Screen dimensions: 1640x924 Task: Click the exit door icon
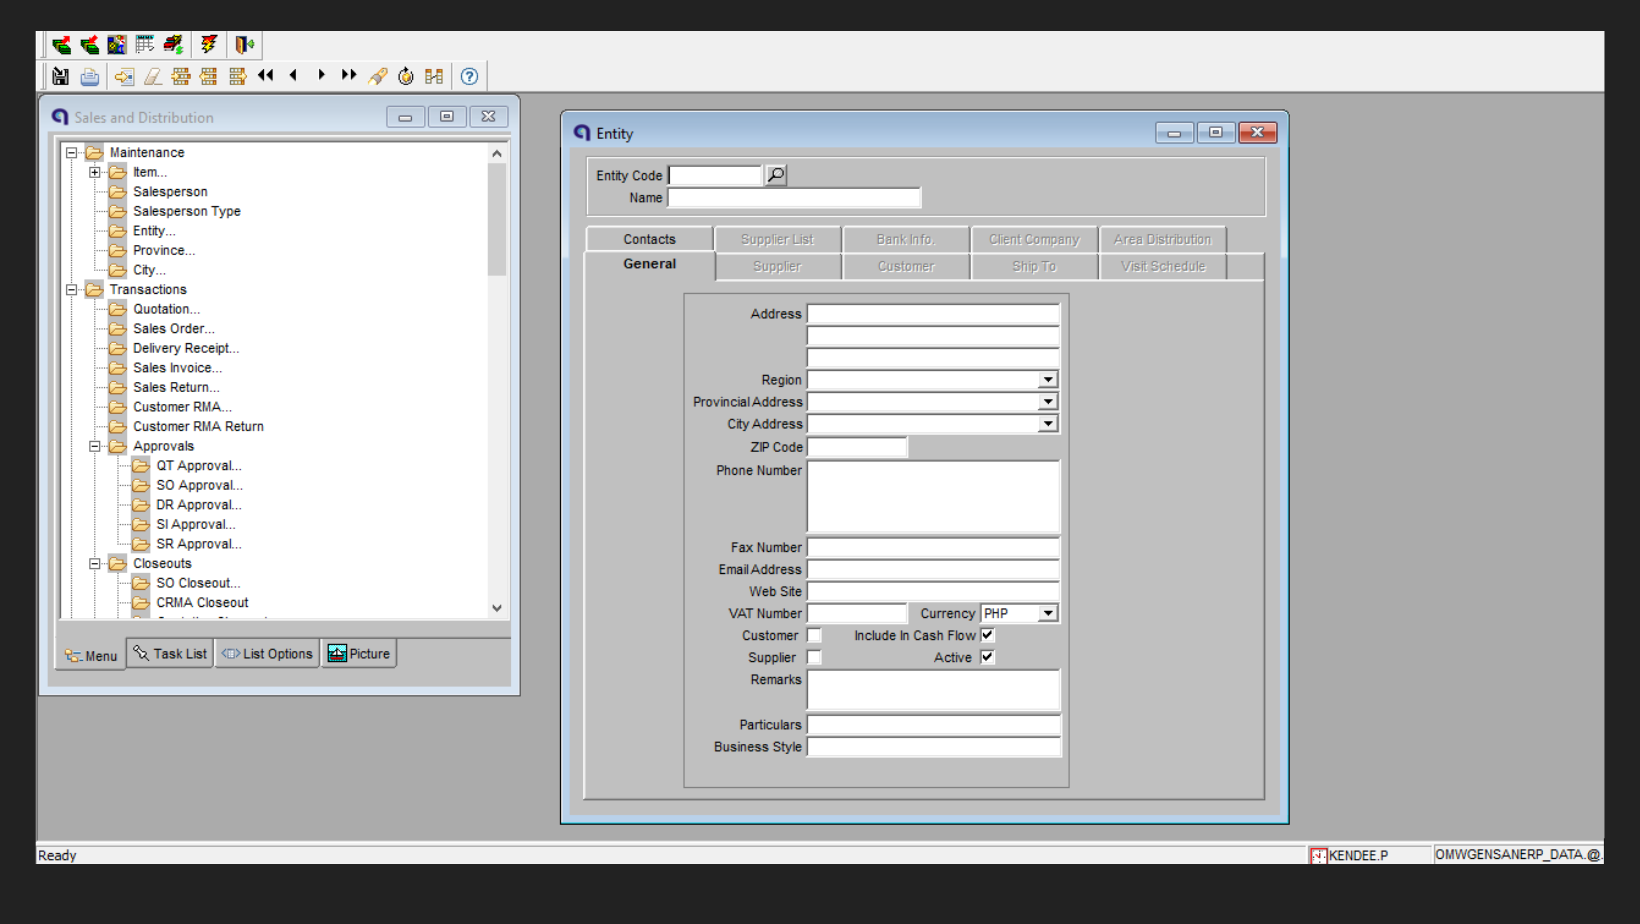245,44
